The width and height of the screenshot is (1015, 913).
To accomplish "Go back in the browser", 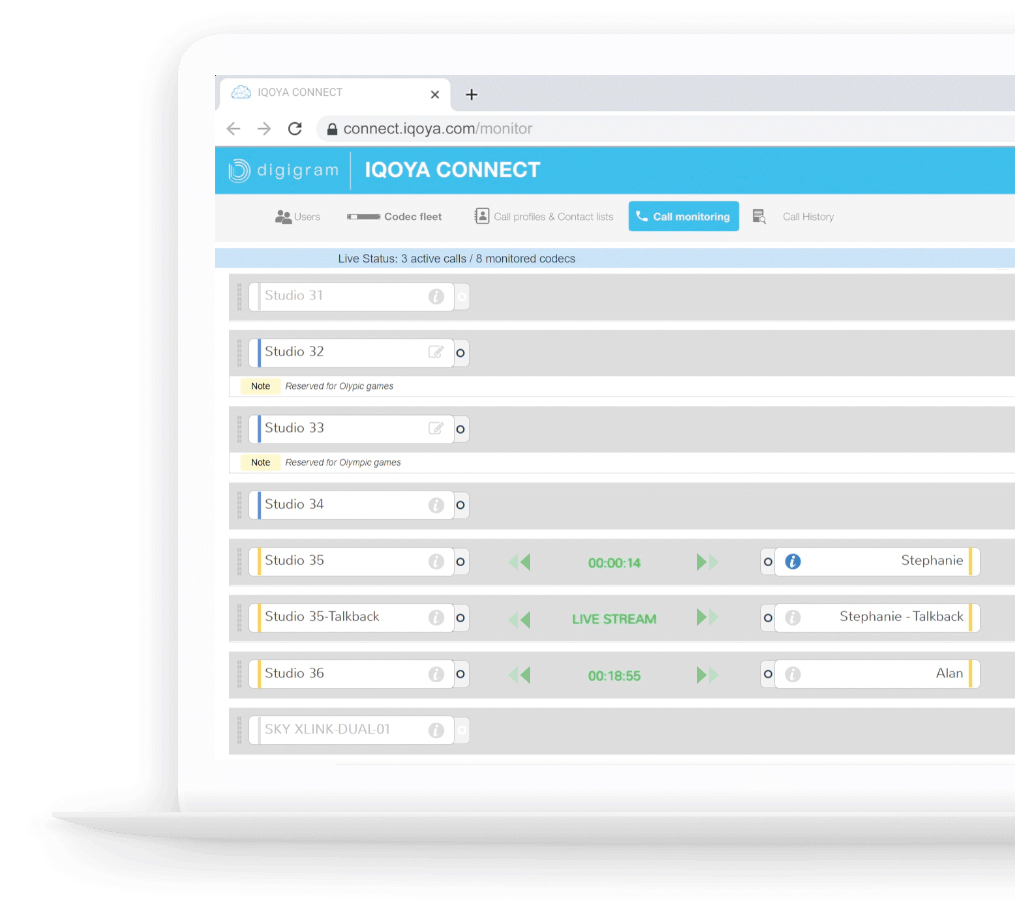I will [234, 129].
